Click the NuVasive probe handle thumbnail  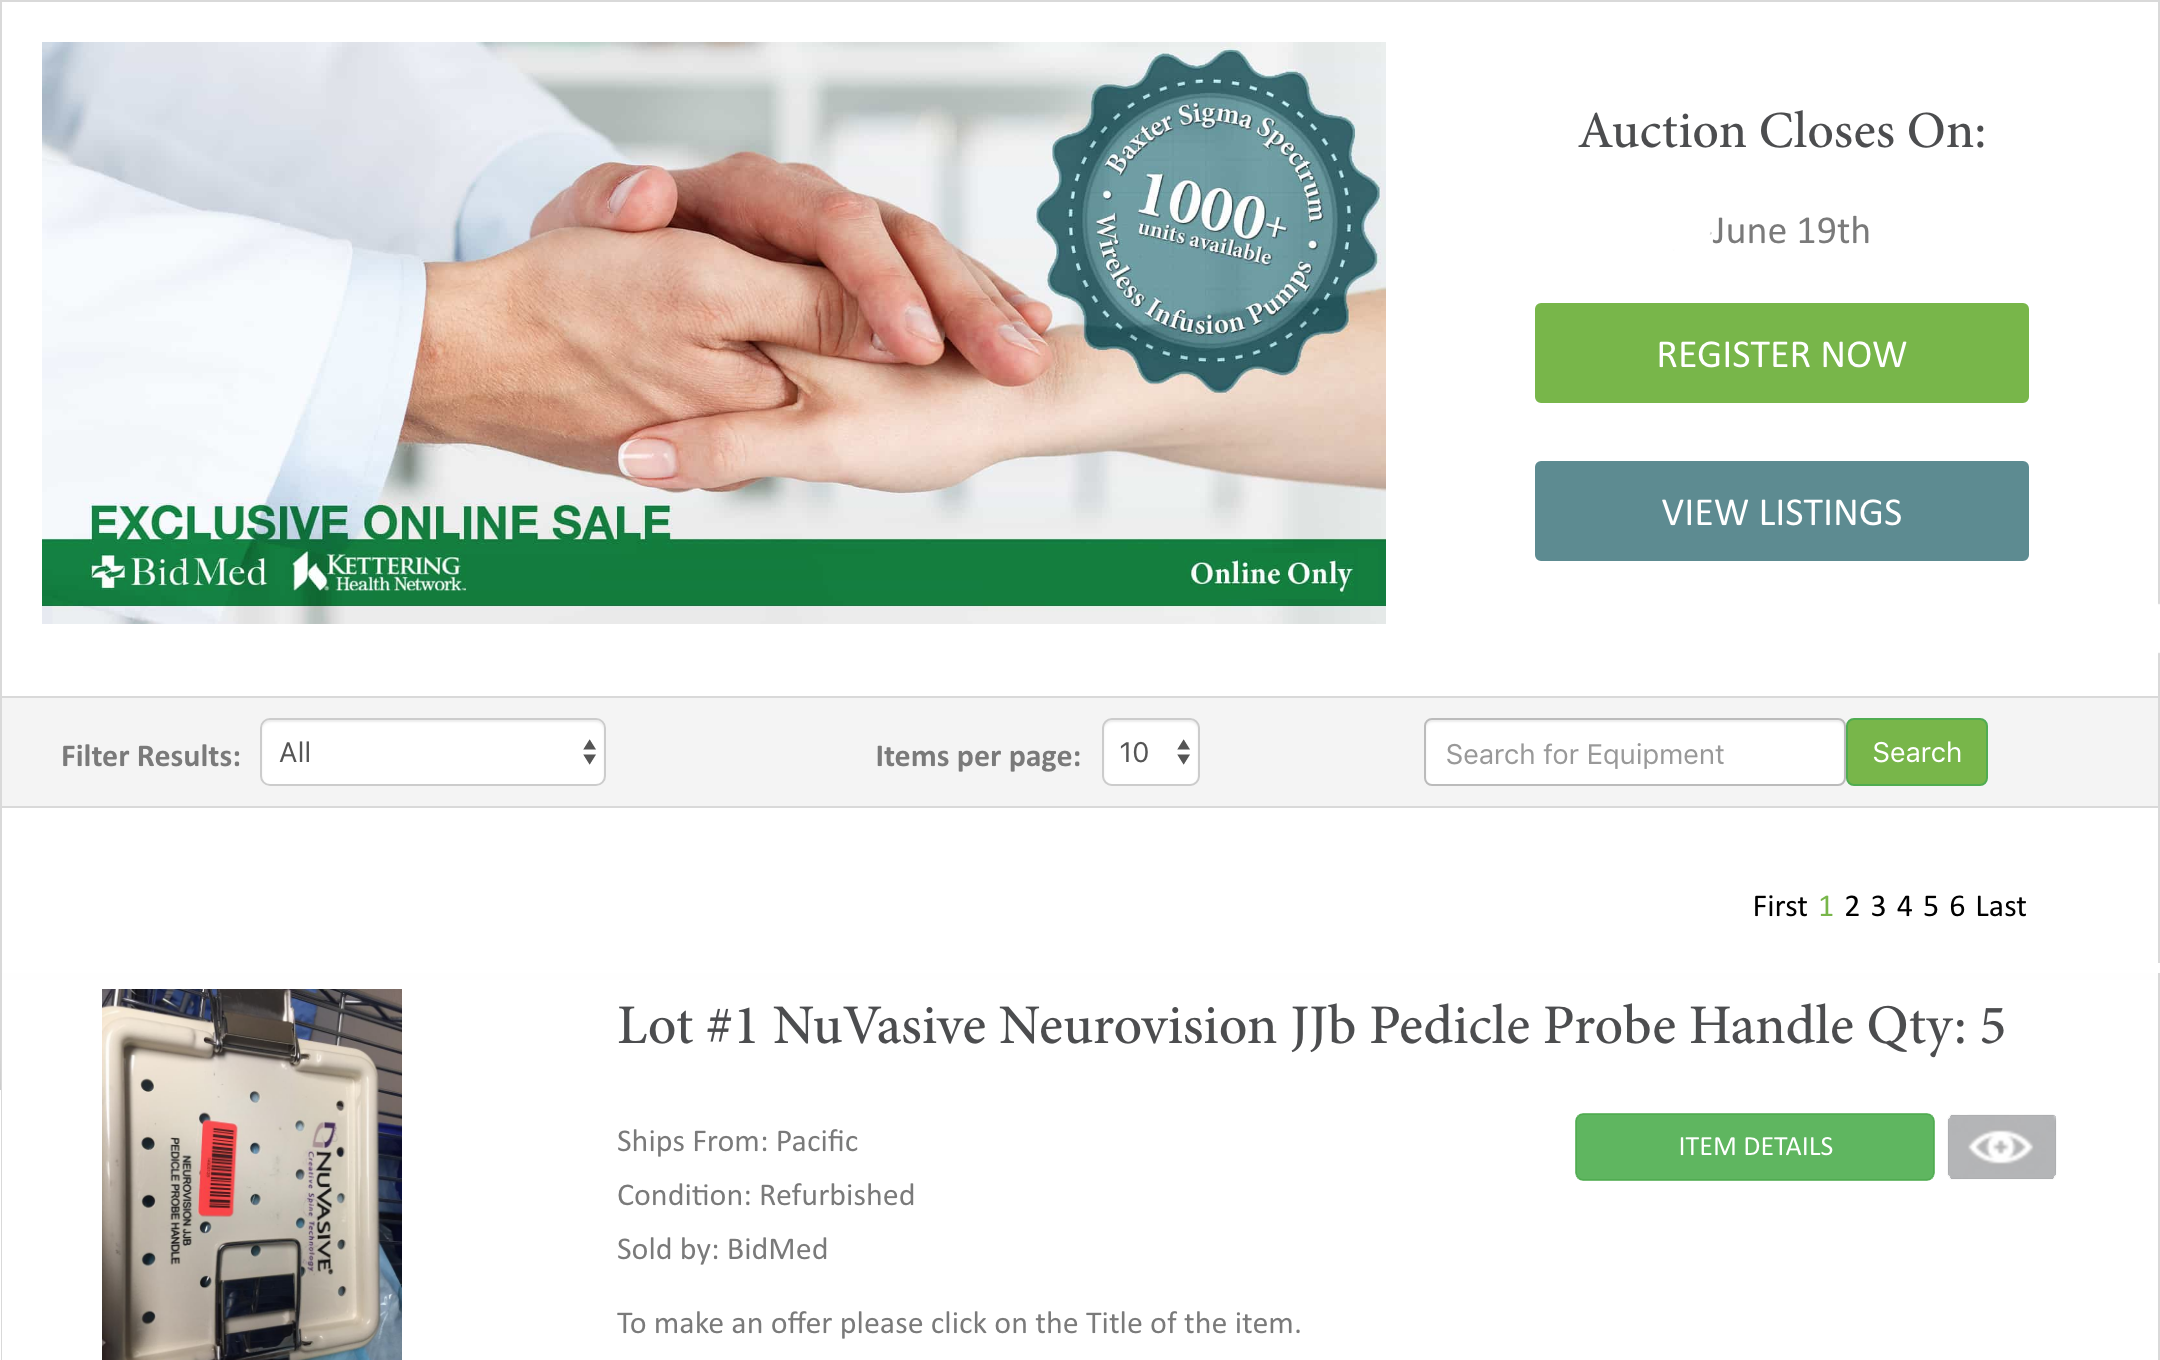coord(252,1174)
